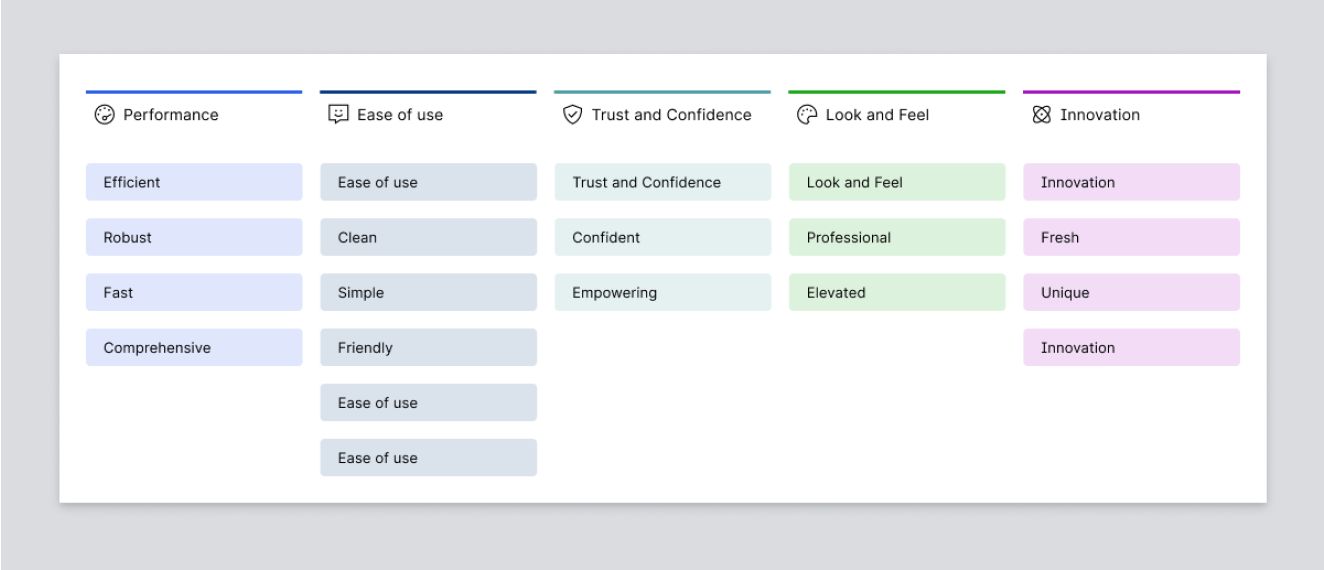Click the smiley chat icon beside Ease of use heading

(x=339, y=115)
